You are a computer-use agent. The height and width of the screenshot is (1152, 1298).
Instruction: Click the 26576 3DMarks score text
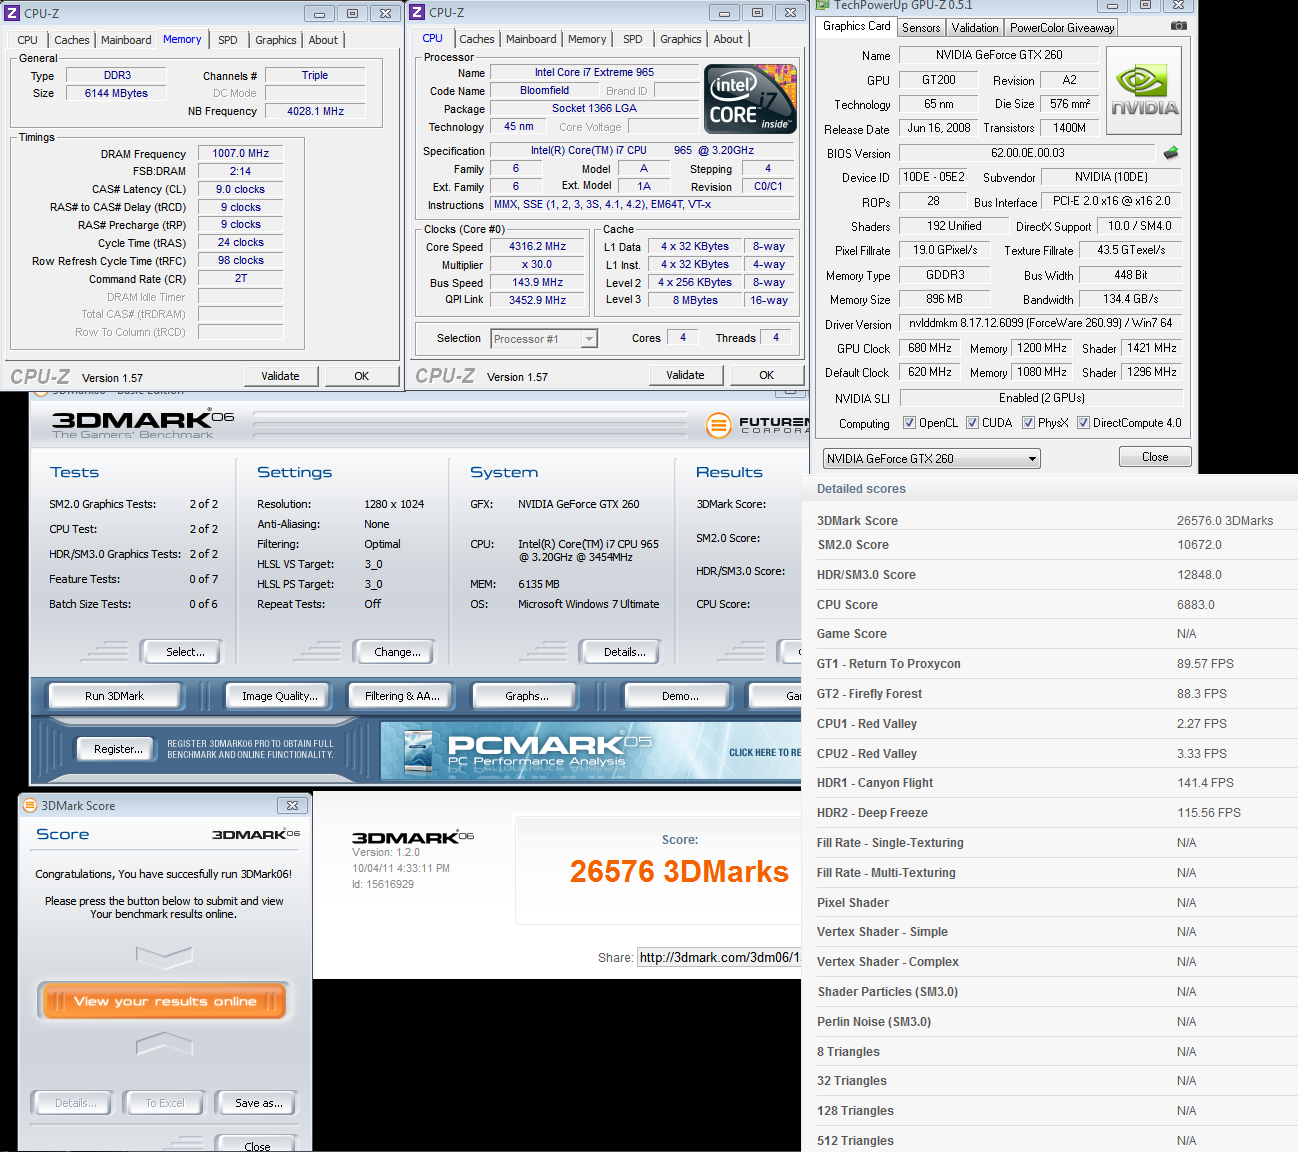coord(679,872)
